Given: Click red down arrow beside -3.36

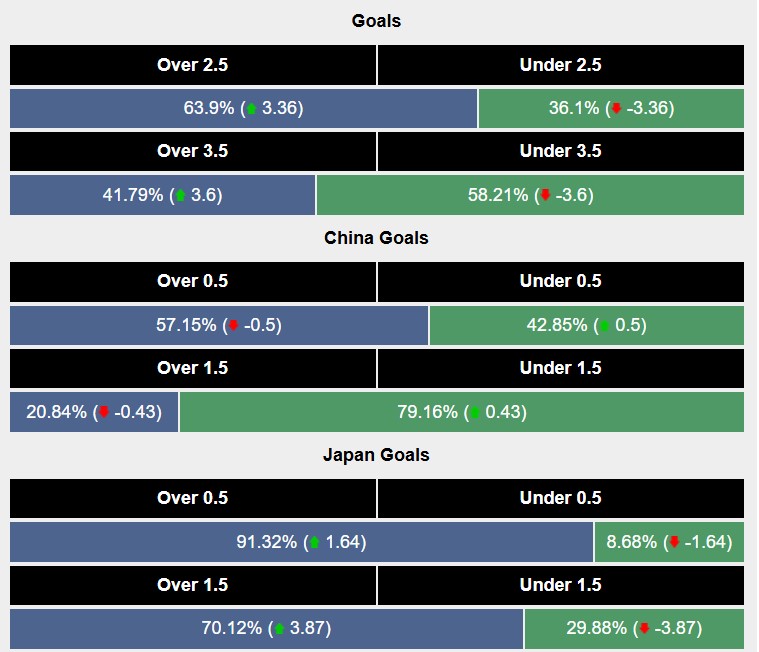Looking at the screenshot, I should coord(617,109).
